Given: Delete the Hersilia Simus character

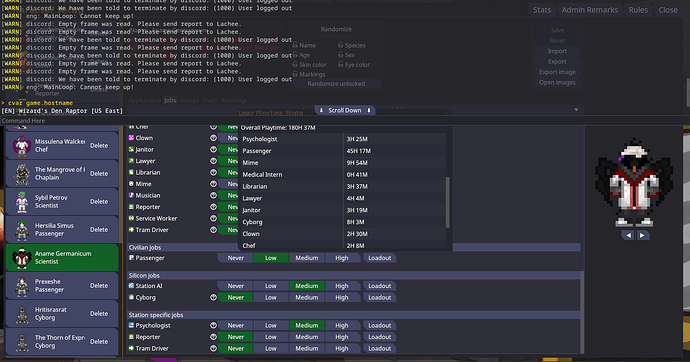Looking at the screenshot, I should tap(99, 230).
